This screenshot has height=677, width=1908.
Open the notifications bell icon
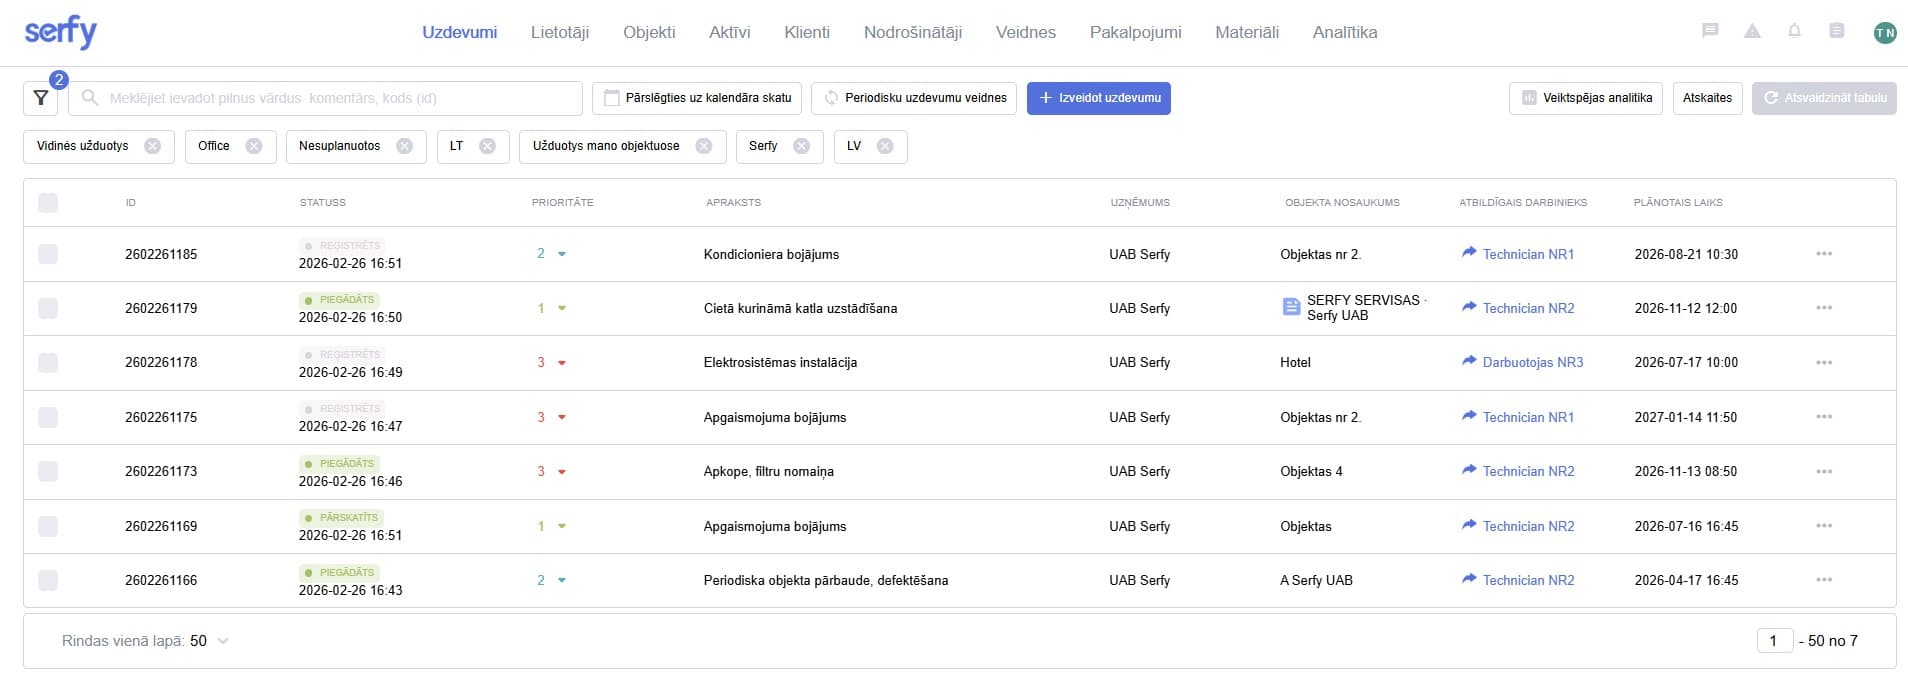(x=1794, y=31)
